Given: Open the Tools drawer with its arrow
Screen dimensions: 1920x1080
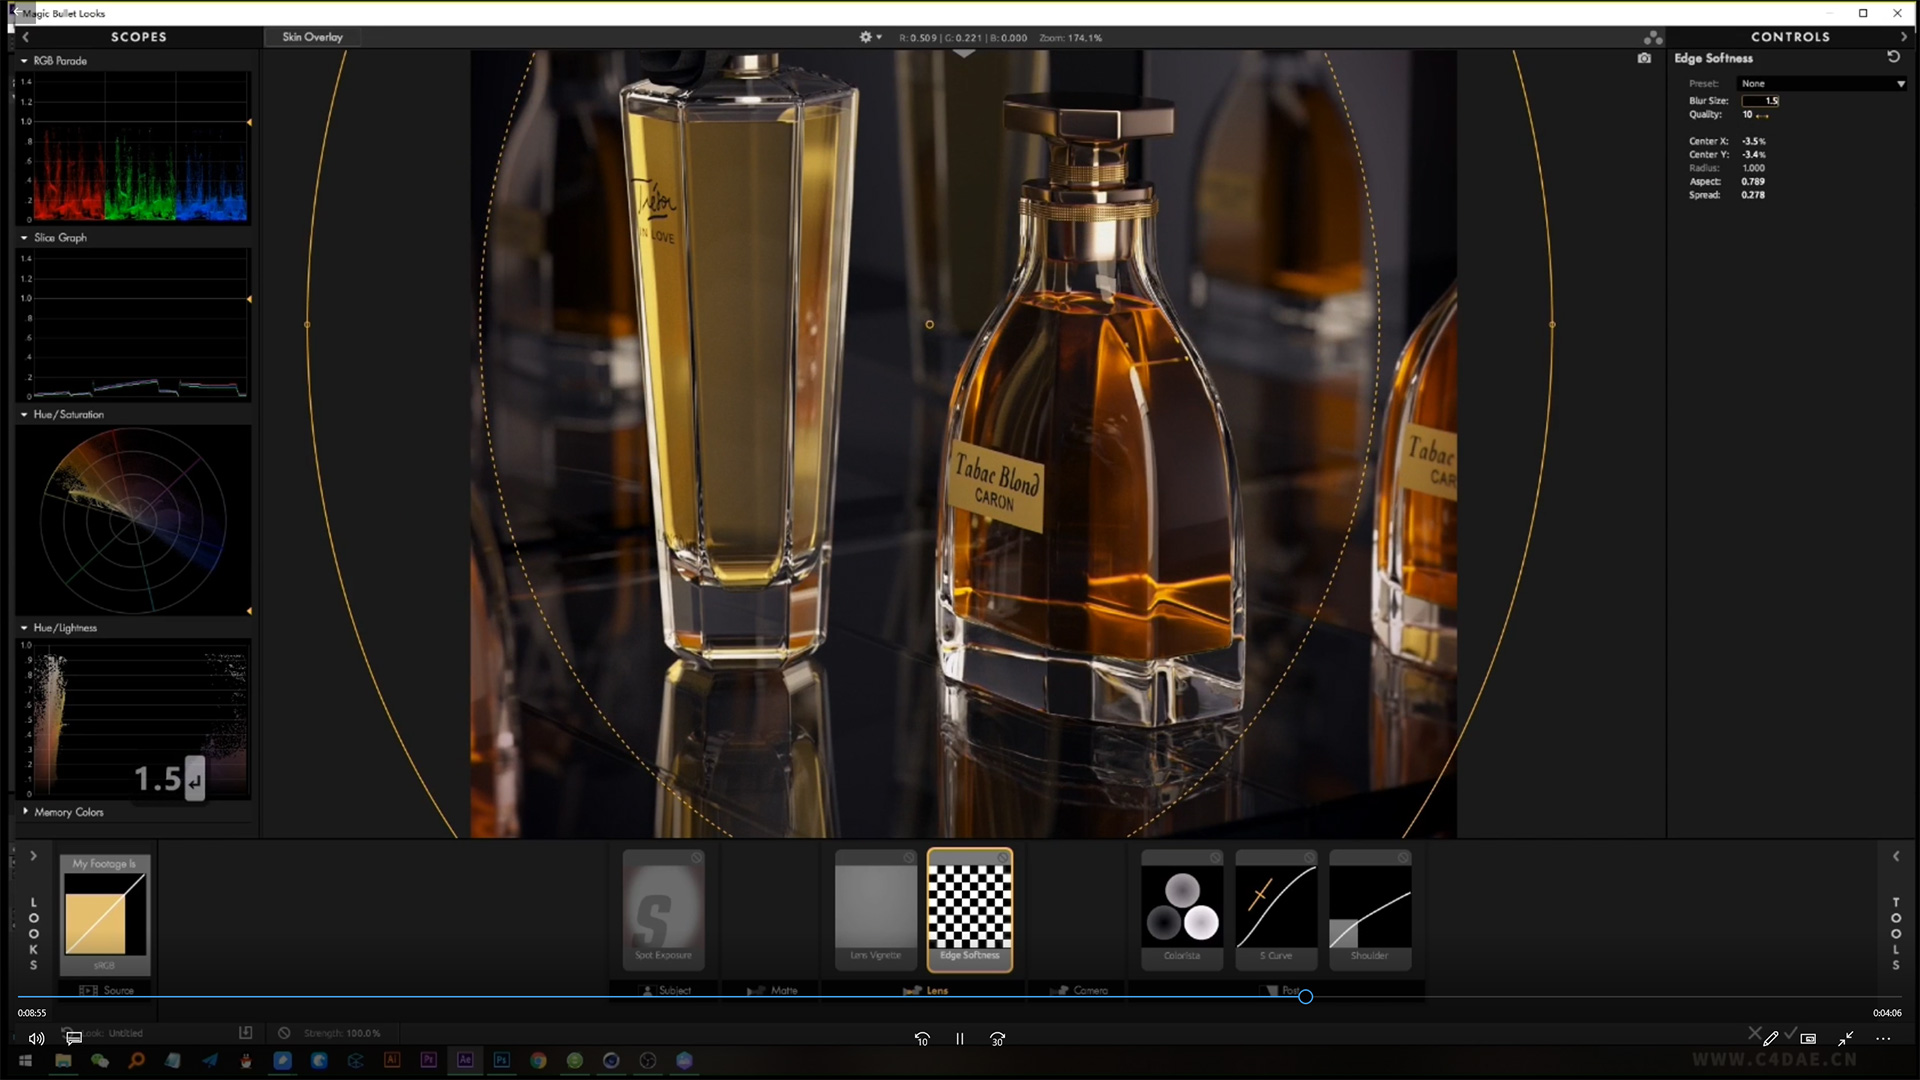Looking at the screenshot, I should [1896, 856].
